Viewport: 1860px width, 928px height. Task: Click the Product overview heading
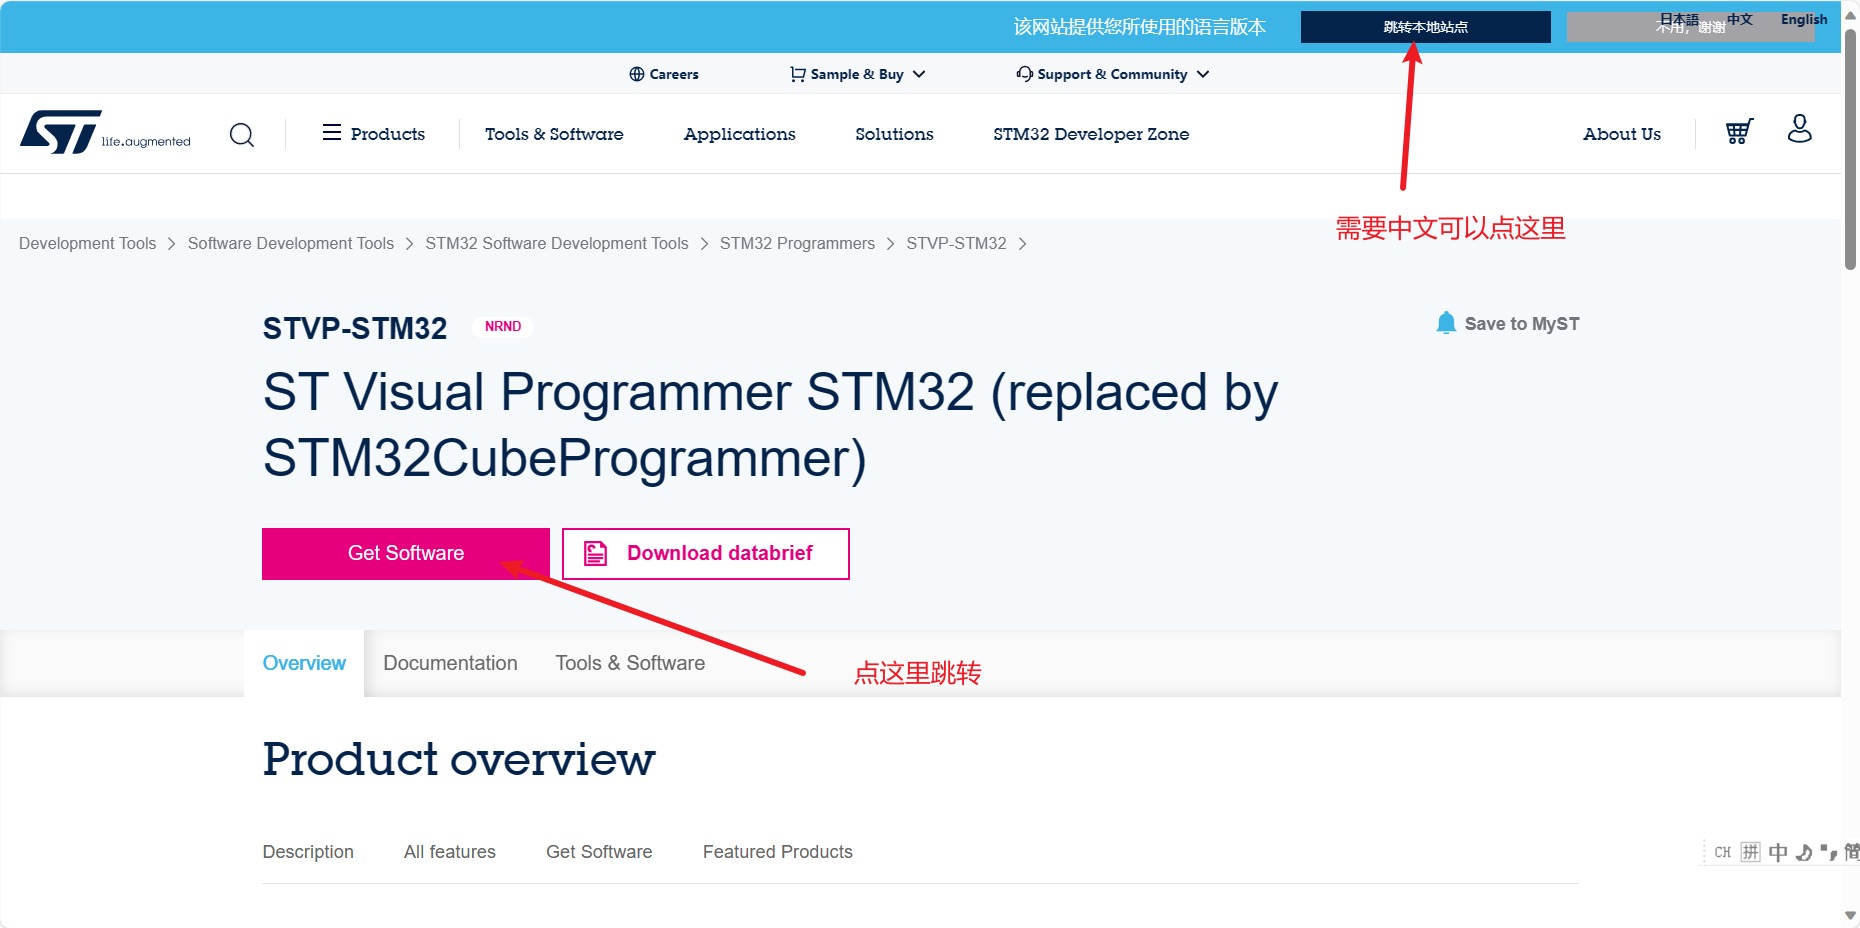pyautogui.click(x=459, y=759)
